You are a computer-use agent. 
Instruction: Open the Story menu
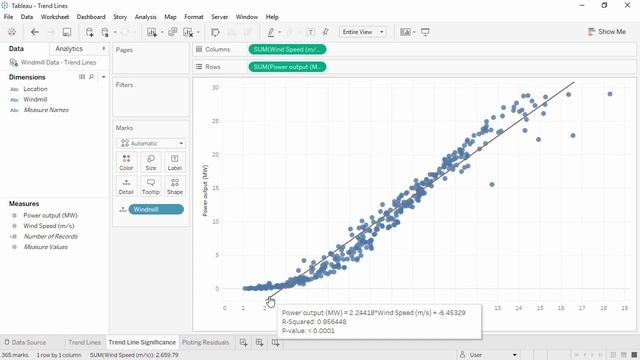(120, 17)
